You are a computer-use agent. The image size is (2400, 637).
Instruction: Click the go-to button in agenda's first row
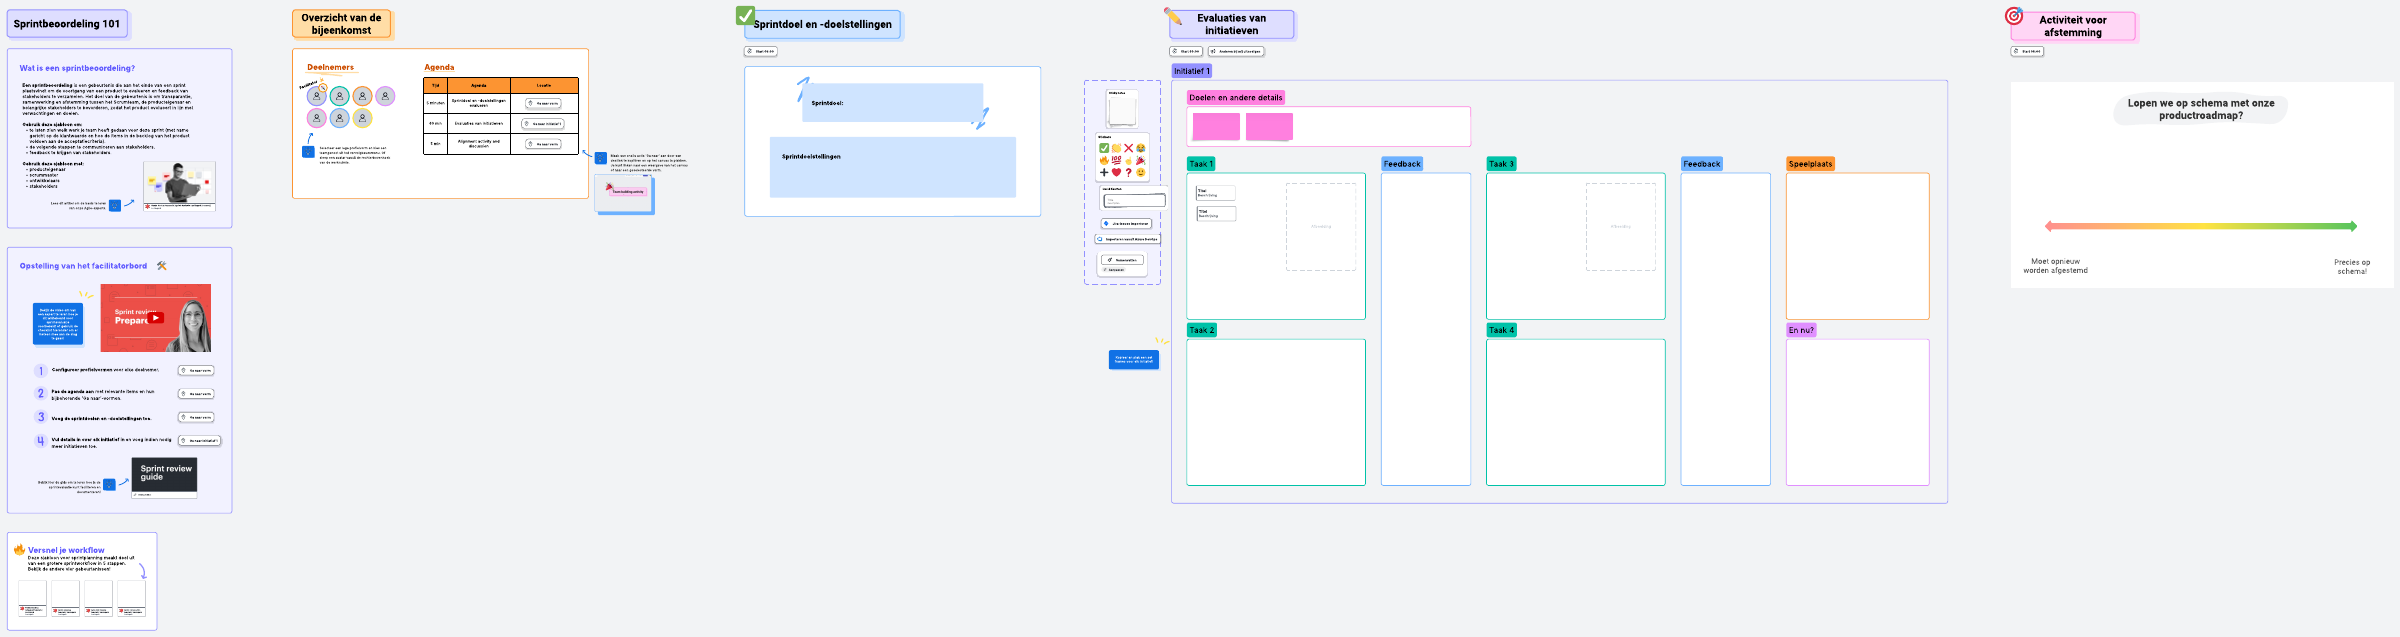[x=543, y=103]
